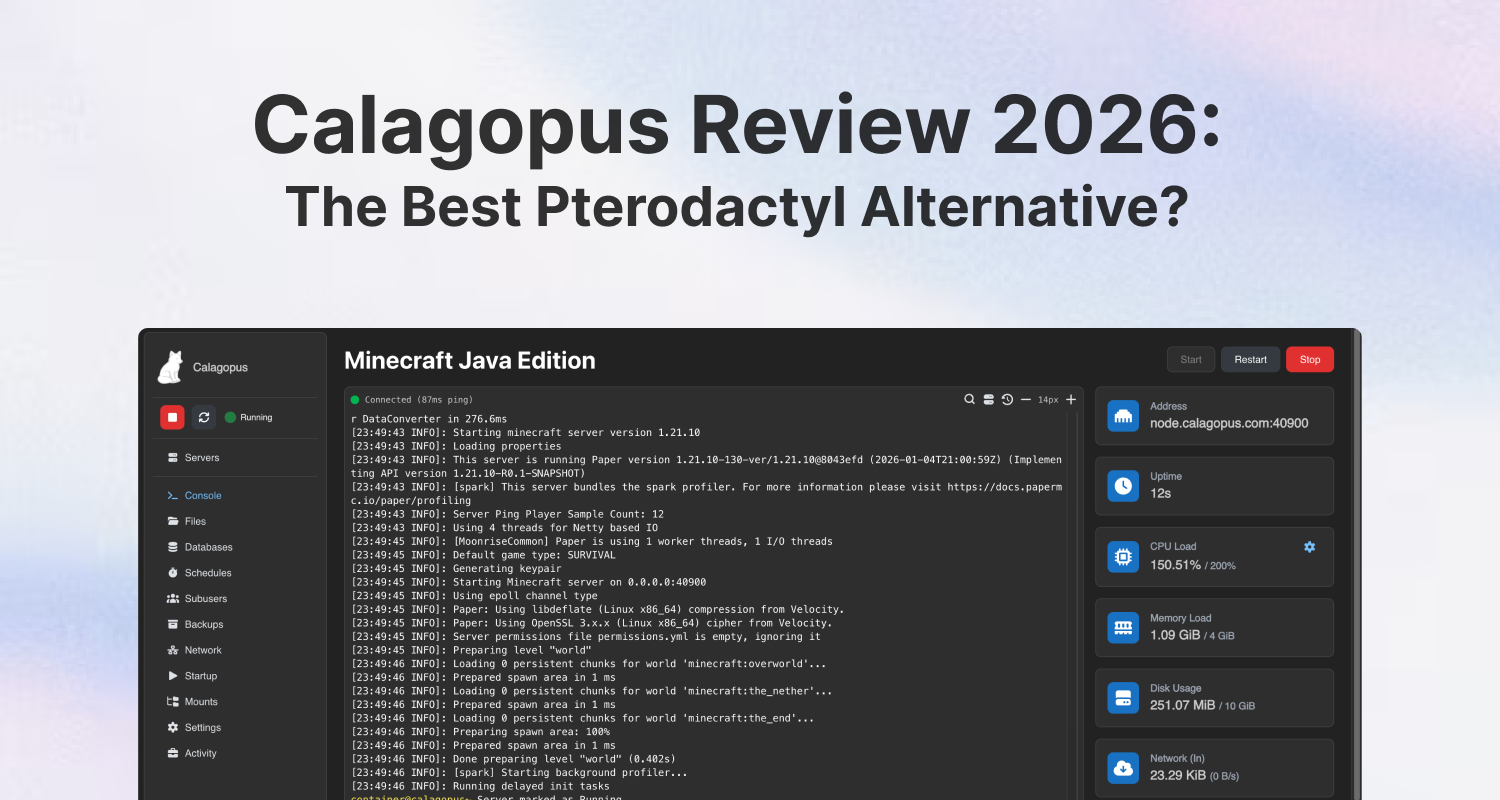Screen dimensions: 1500x800
Task: Click the "251.07 MiB" disk usage value
Action: 1183,705
